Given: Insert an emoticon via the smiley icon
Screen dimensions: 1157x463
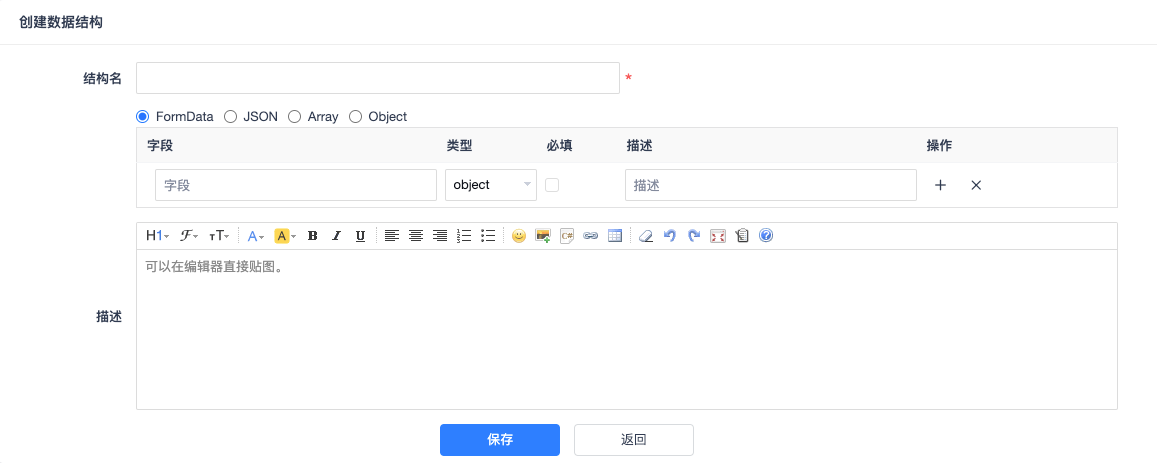Looking at the screenshot, I should pyautogui.click(x=518, y=236).
